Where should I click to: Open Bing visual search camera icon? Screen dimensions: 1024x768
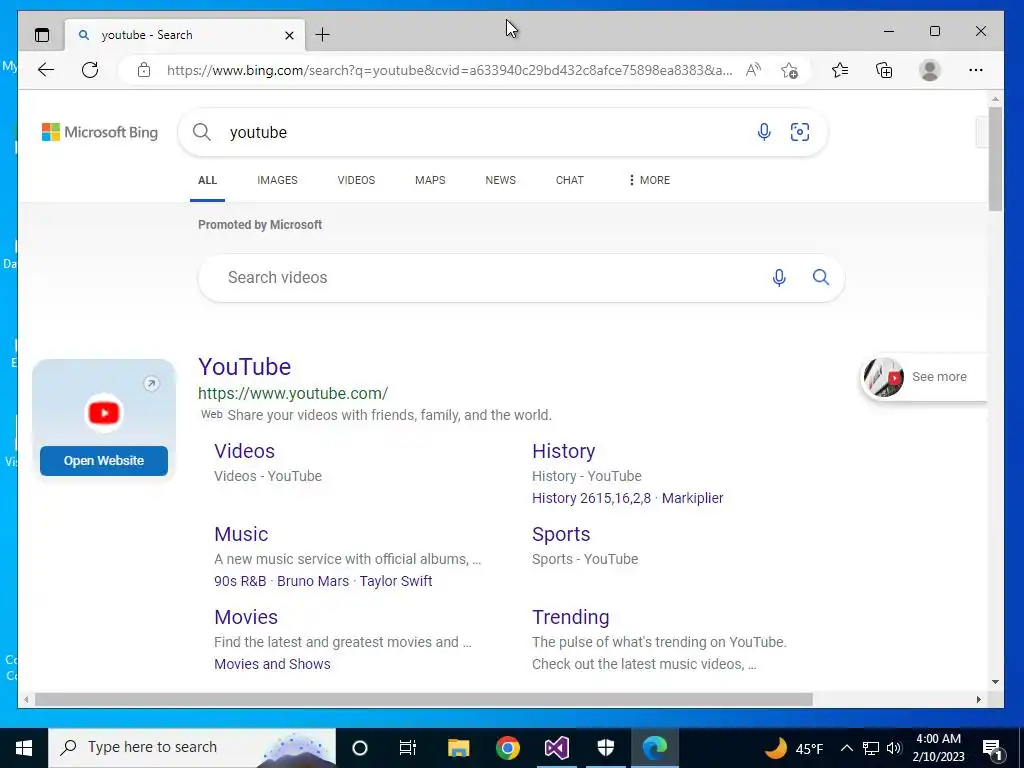800,132
